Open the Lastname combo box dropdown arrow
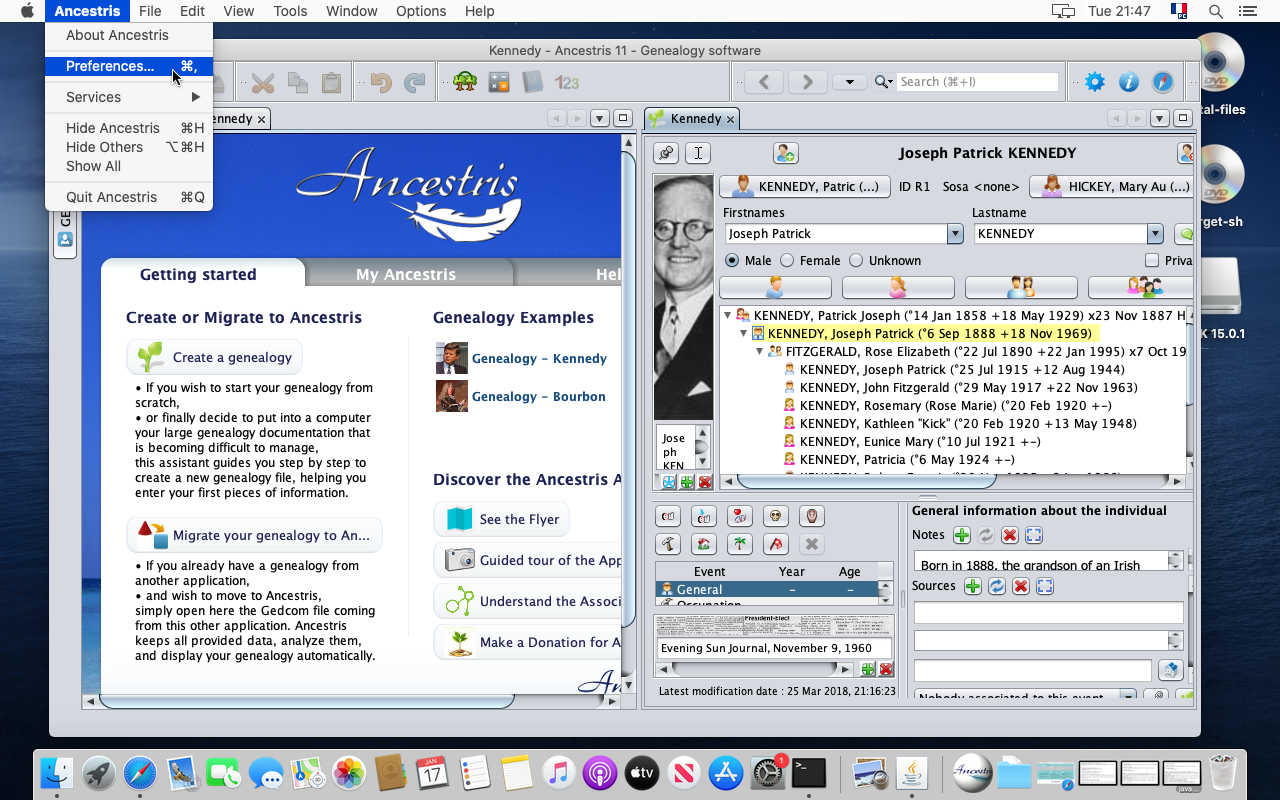The height and width of the screenshot is (800, 1280). pyautogui.click(x=1155, y=234)
